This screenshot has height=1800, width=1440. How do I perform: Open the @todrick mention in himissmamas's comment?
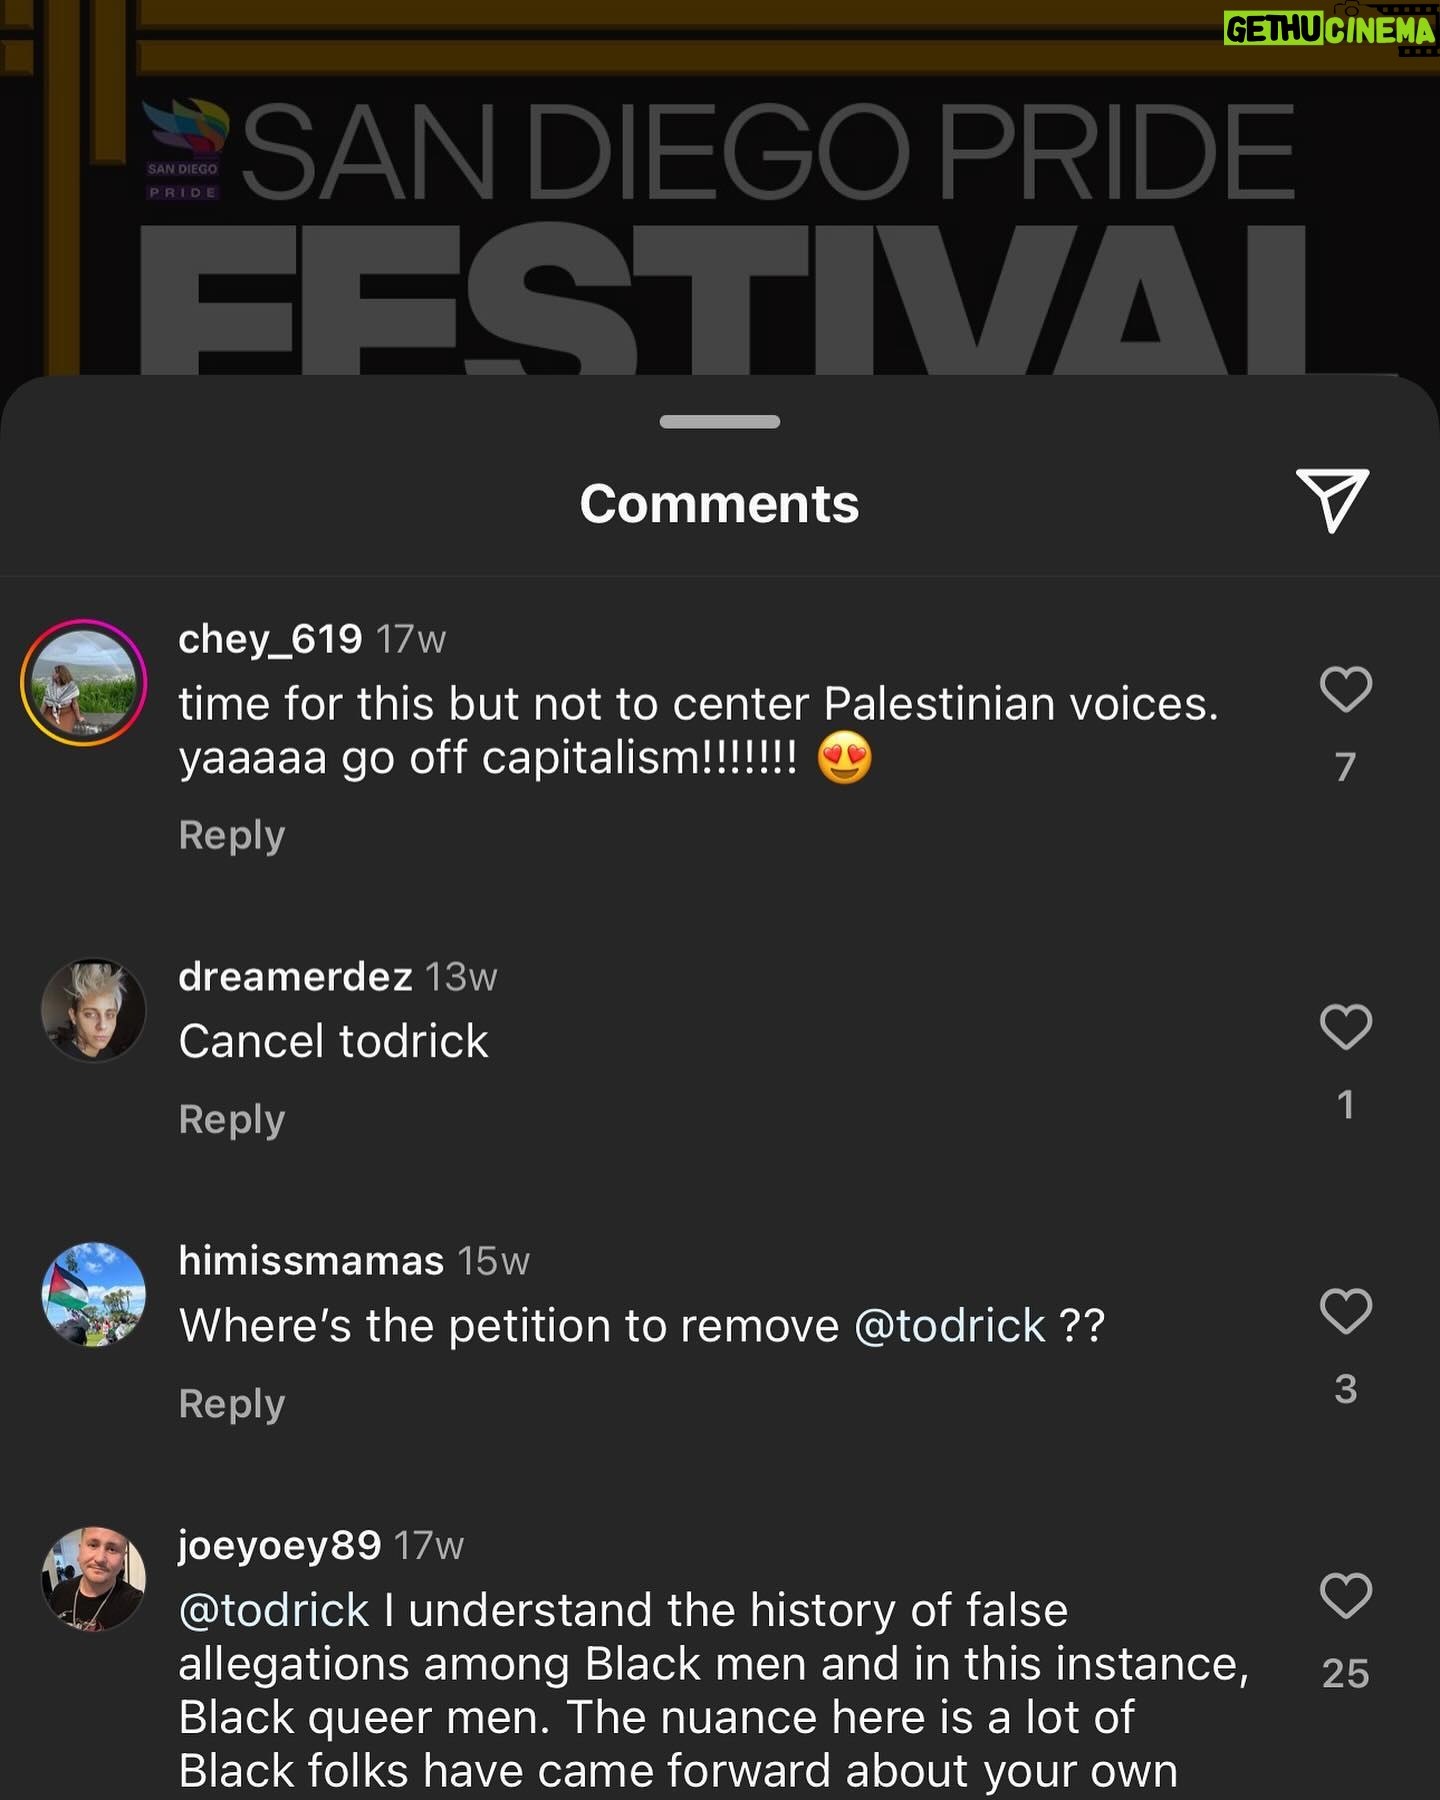point(950,1326)
